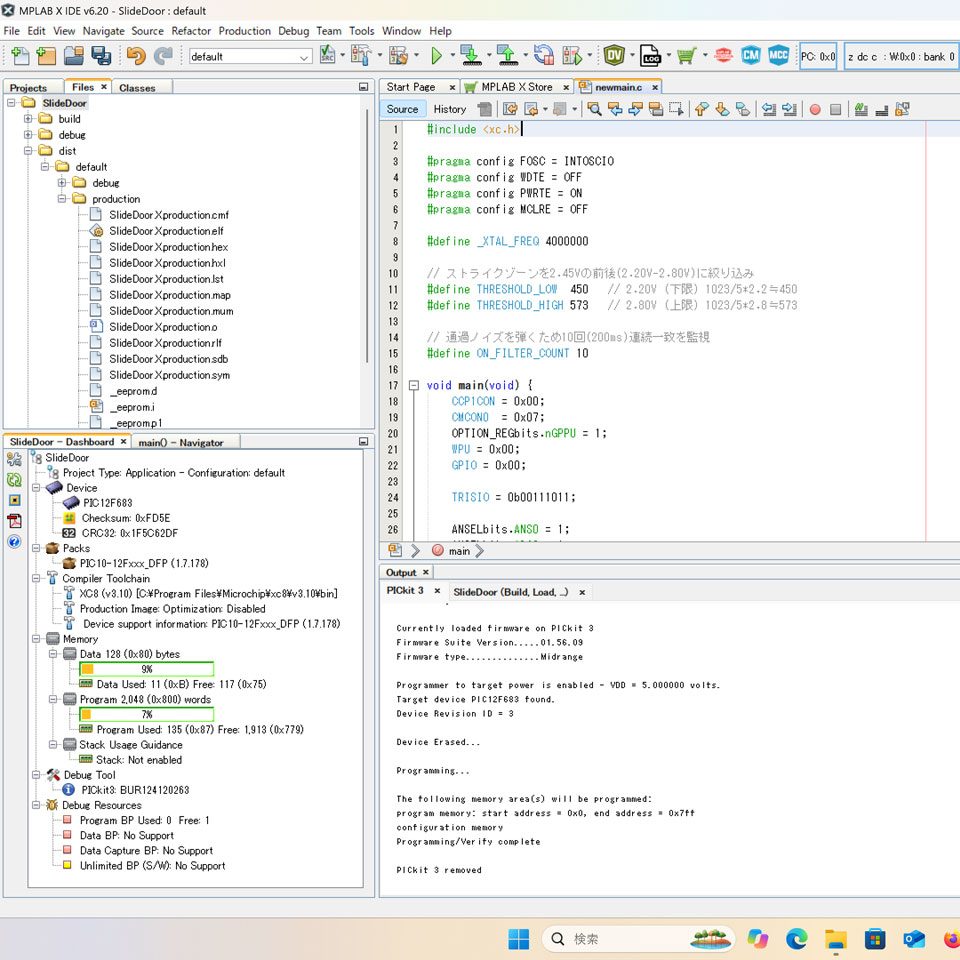Save all files with the Save All icon
This screenshot has height=960, width=960.
(101, 56)
